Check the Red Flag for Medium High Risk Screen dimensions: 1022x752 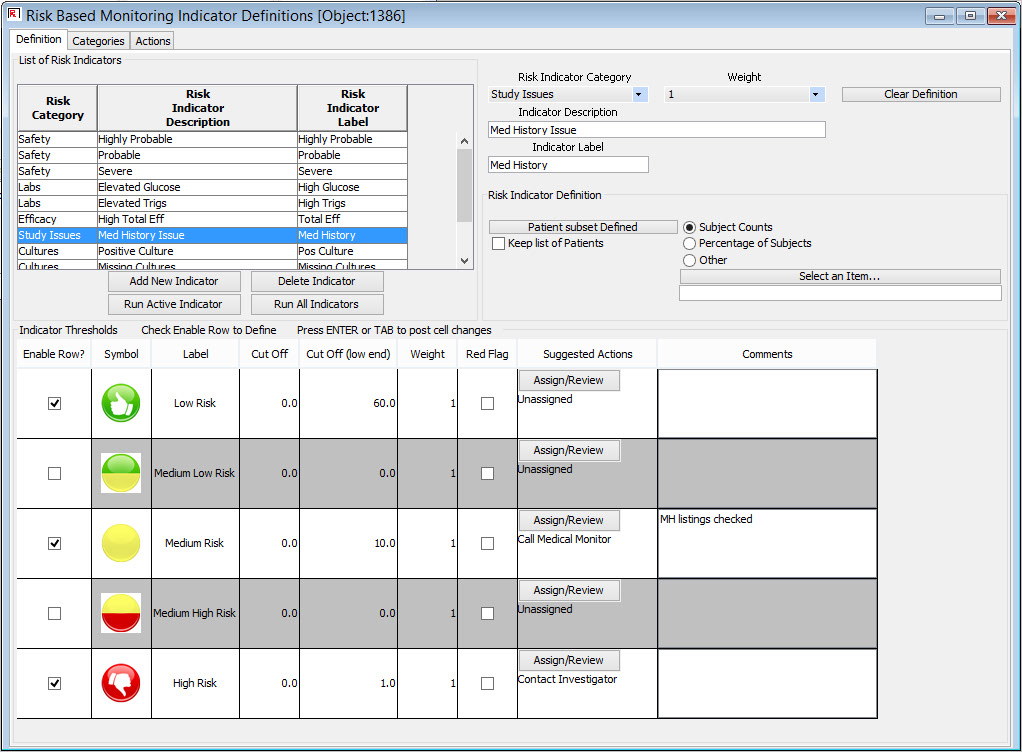(488, 613)
